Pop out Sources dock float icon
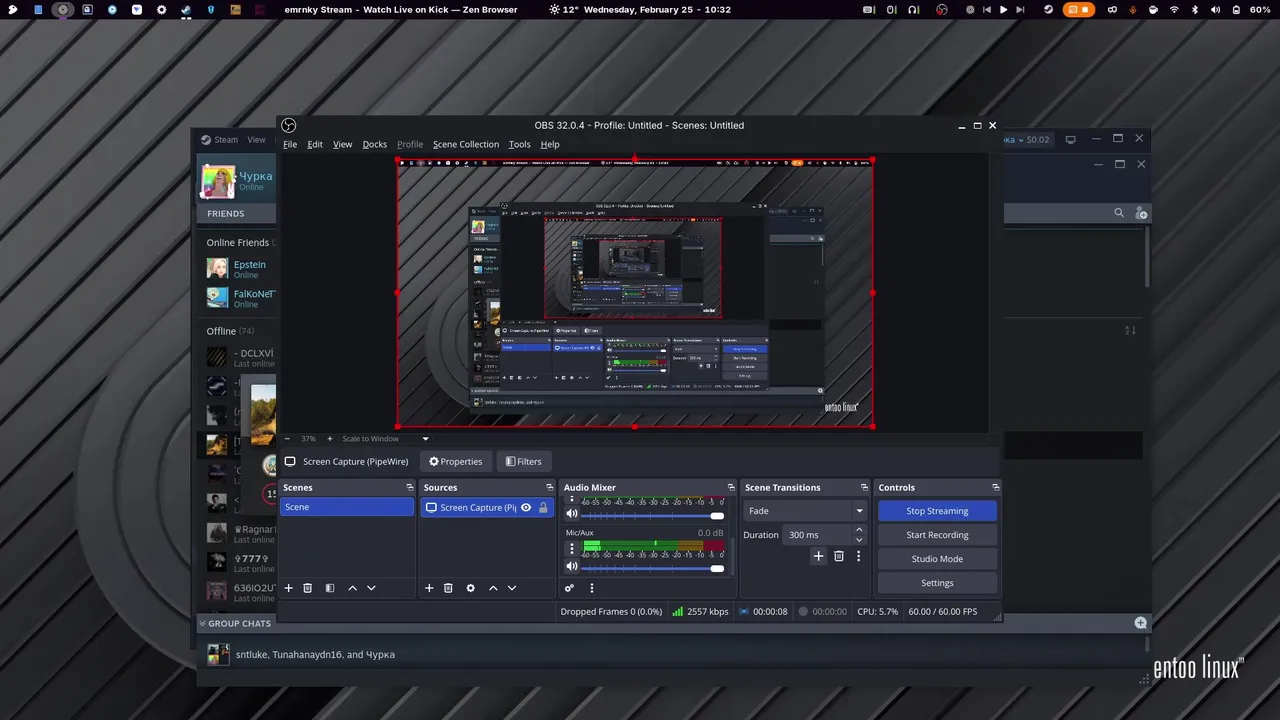Viewport: 1280px width, 720px height. point(549,488)
